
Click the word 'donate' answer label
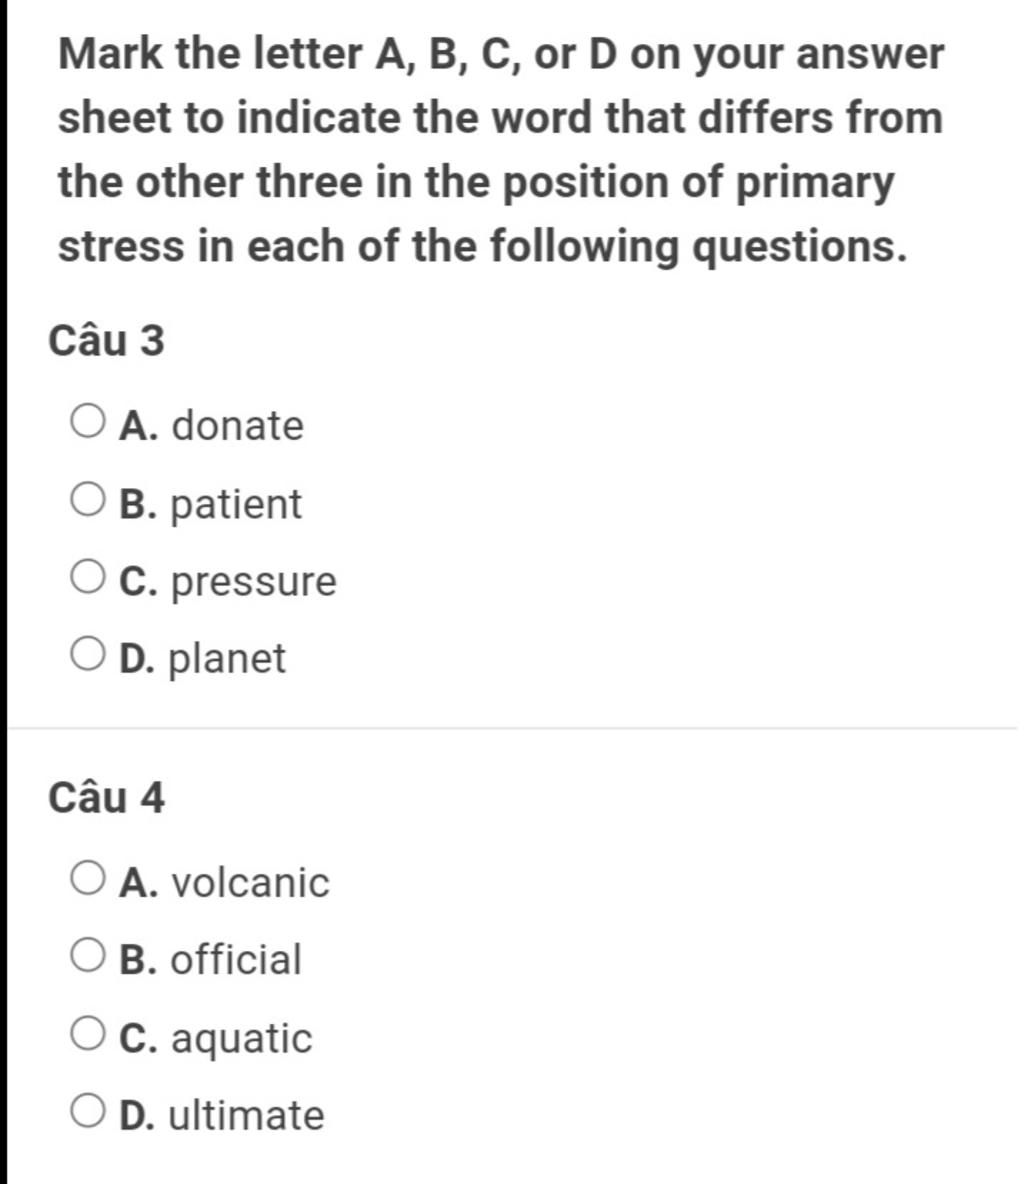238,425
